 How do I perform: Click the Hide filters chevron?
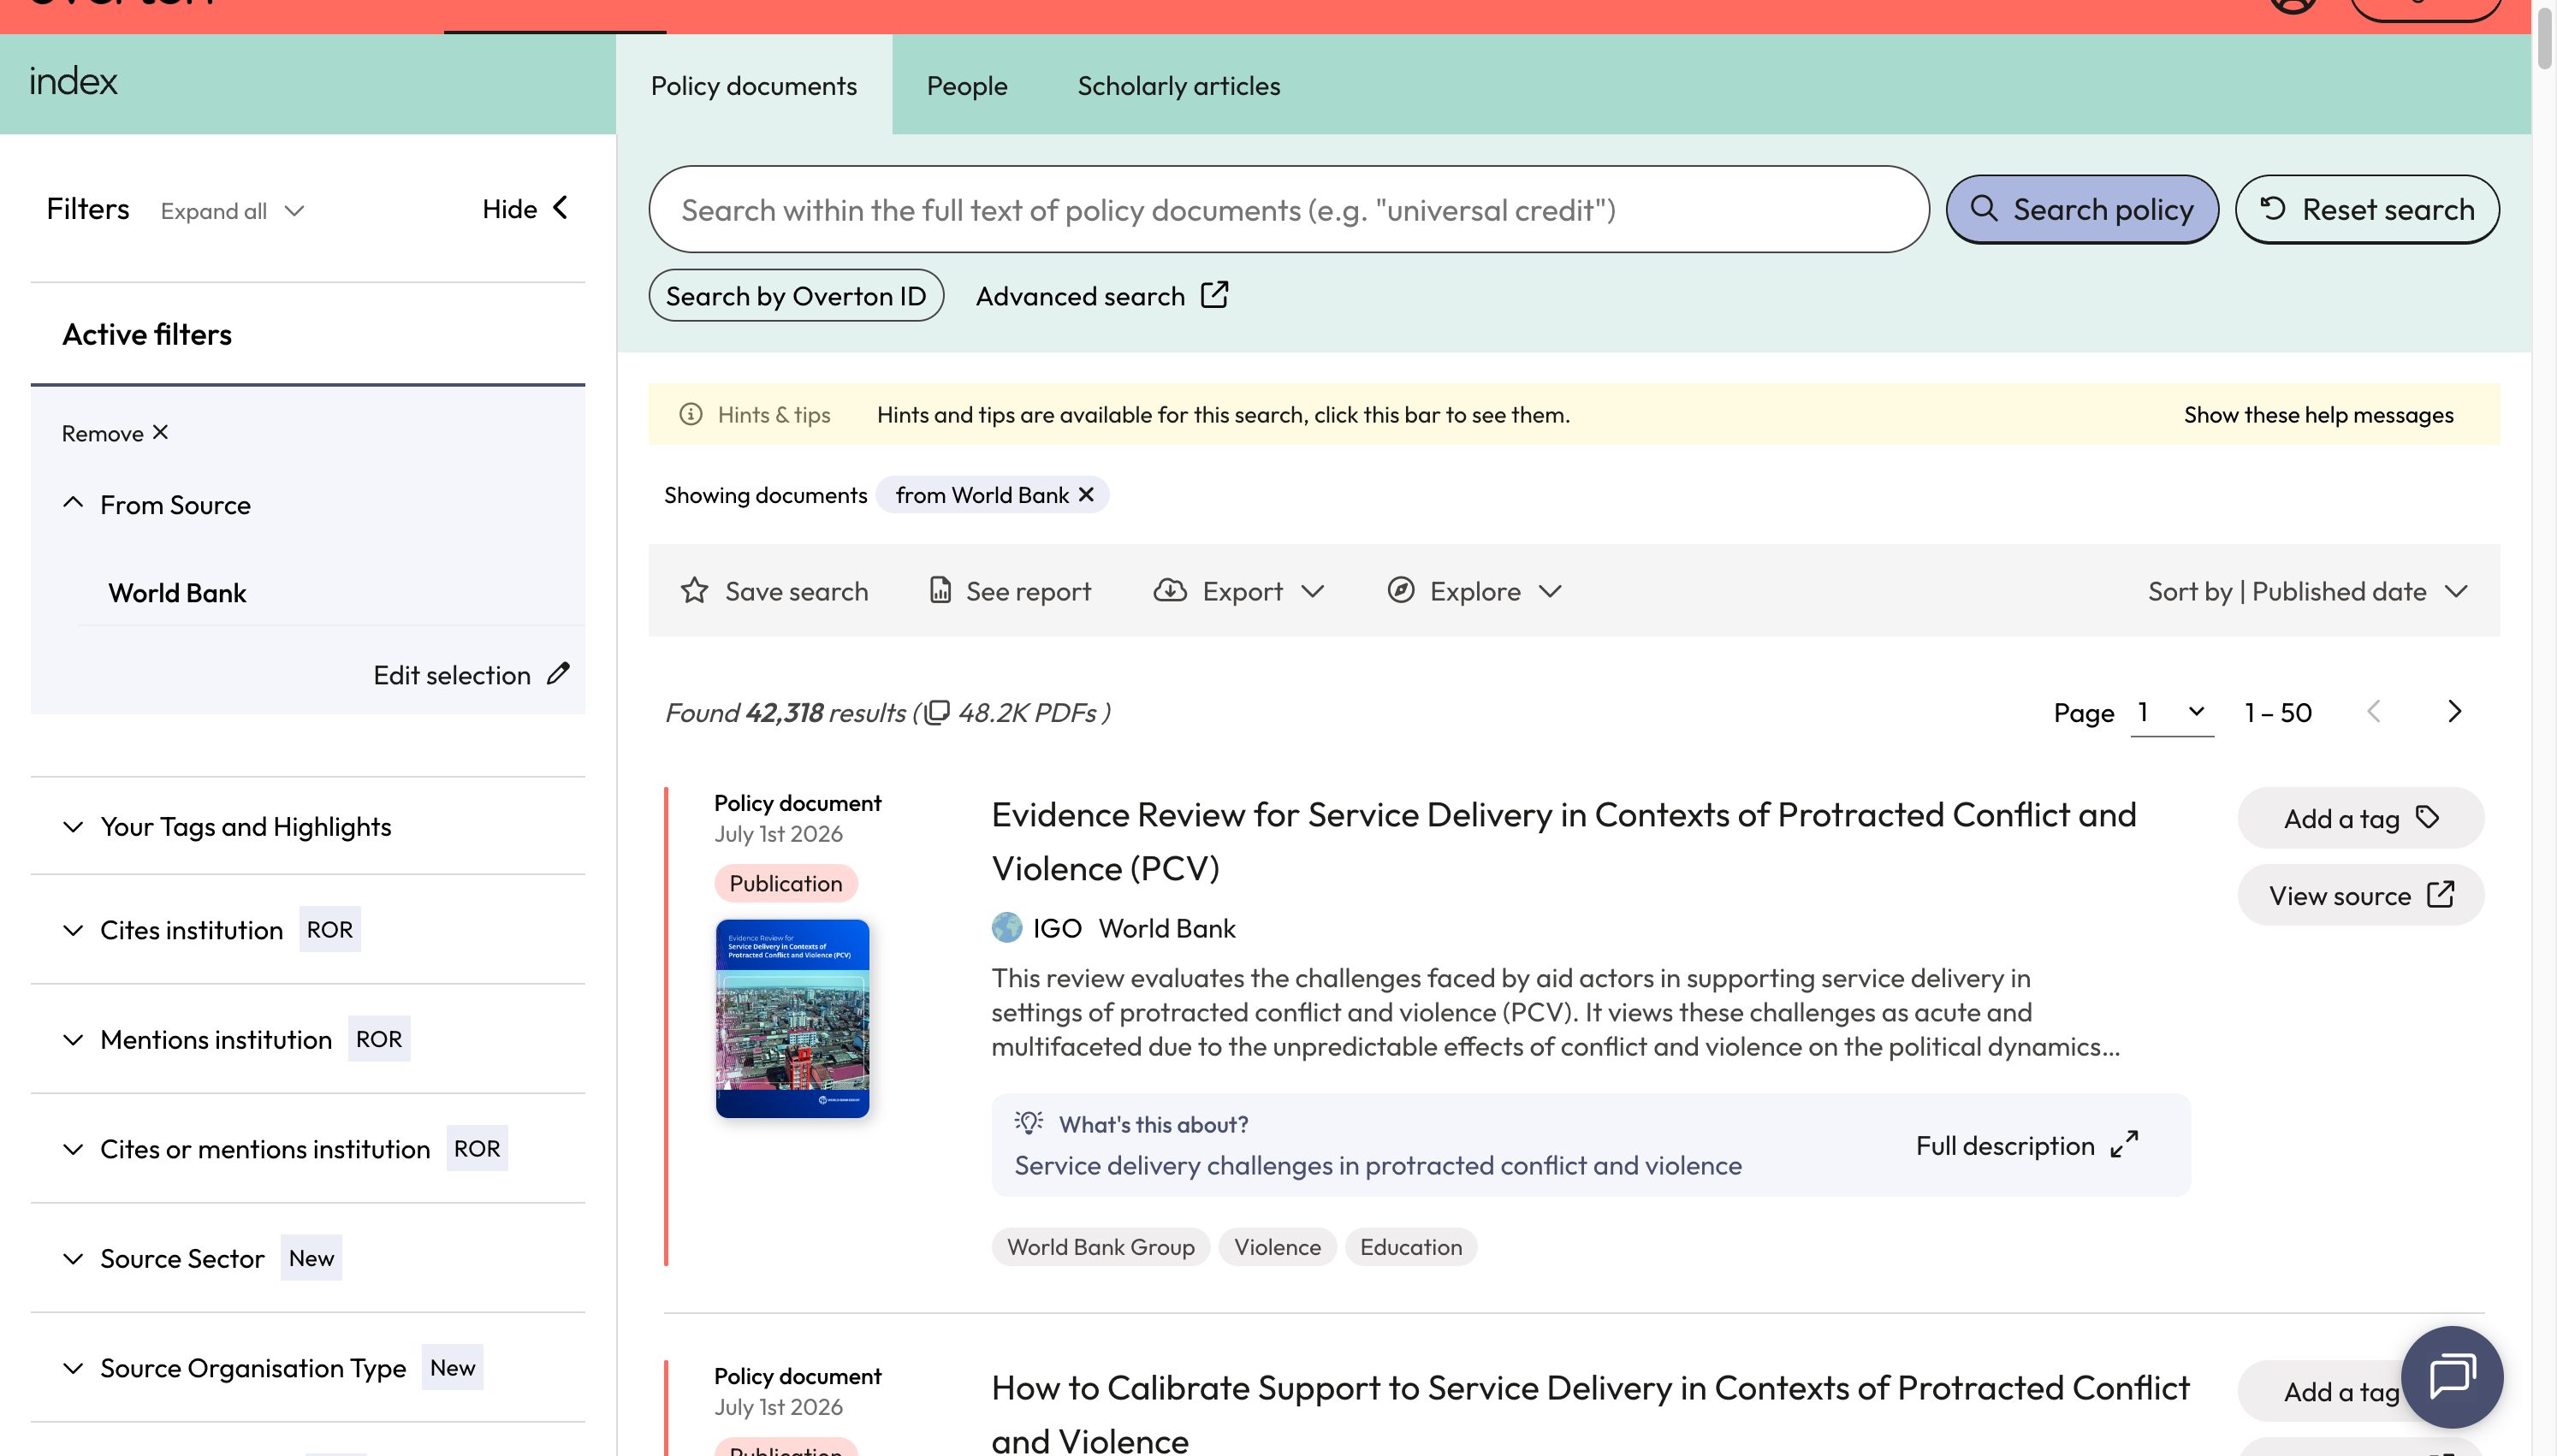(561, 207)
